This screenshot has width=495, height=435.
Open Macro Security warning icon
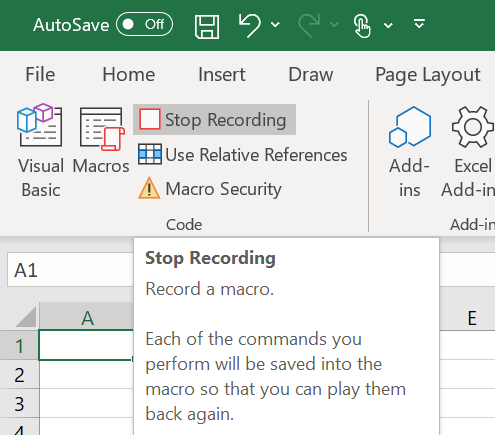point(149,188)
